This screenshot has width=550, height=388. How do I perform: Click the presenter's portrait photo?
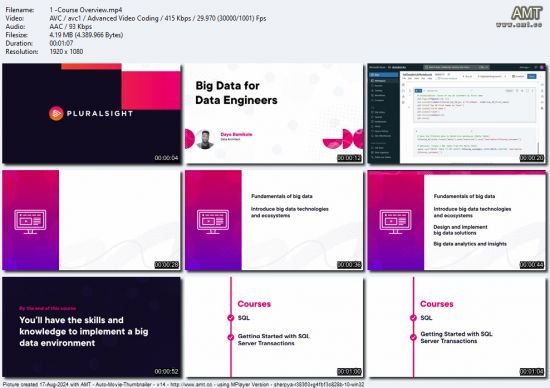coord(205,139)
